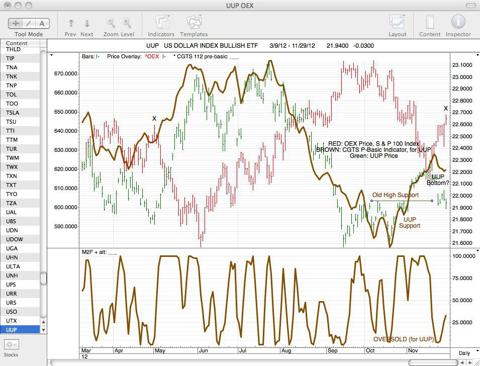This screenshot has height=366, width=480.
Task: Select the crosshair tool mode
Action: [16, 23]
